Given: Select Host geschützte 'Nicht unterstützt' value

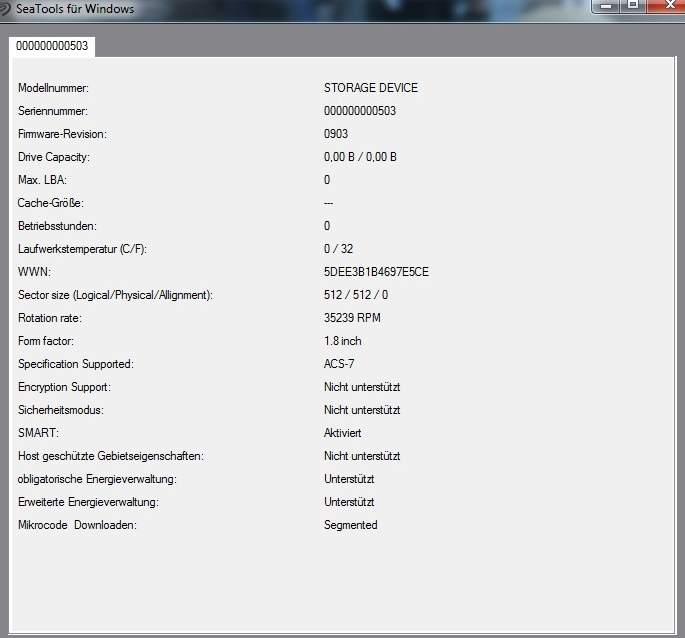Looking at the screenshot, I should click(362, 456).
